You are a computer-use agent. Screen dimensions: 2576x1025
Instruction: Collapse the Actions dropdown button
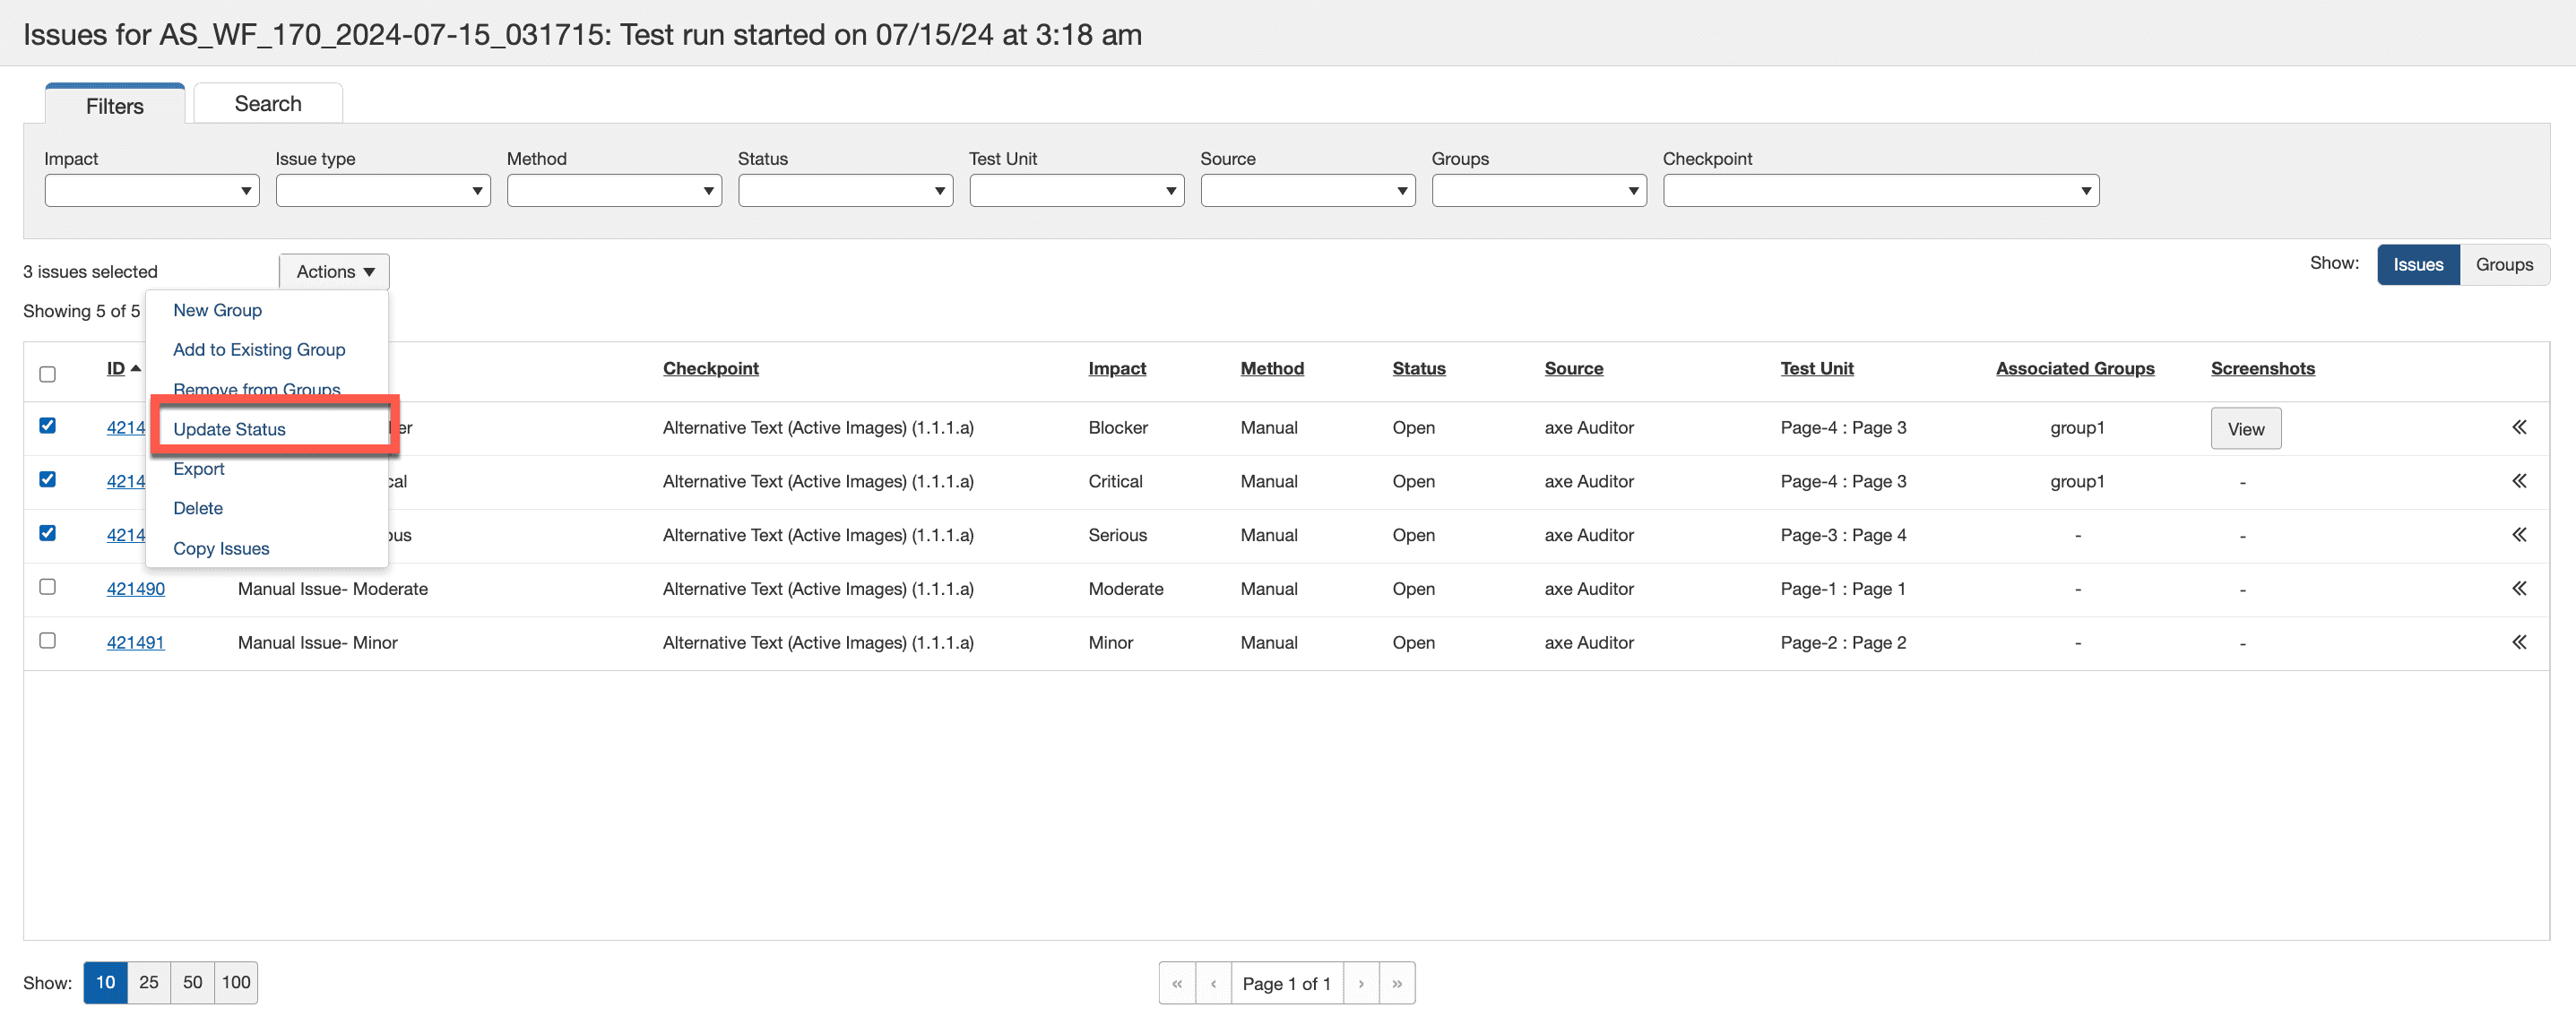tap(334, 272)
